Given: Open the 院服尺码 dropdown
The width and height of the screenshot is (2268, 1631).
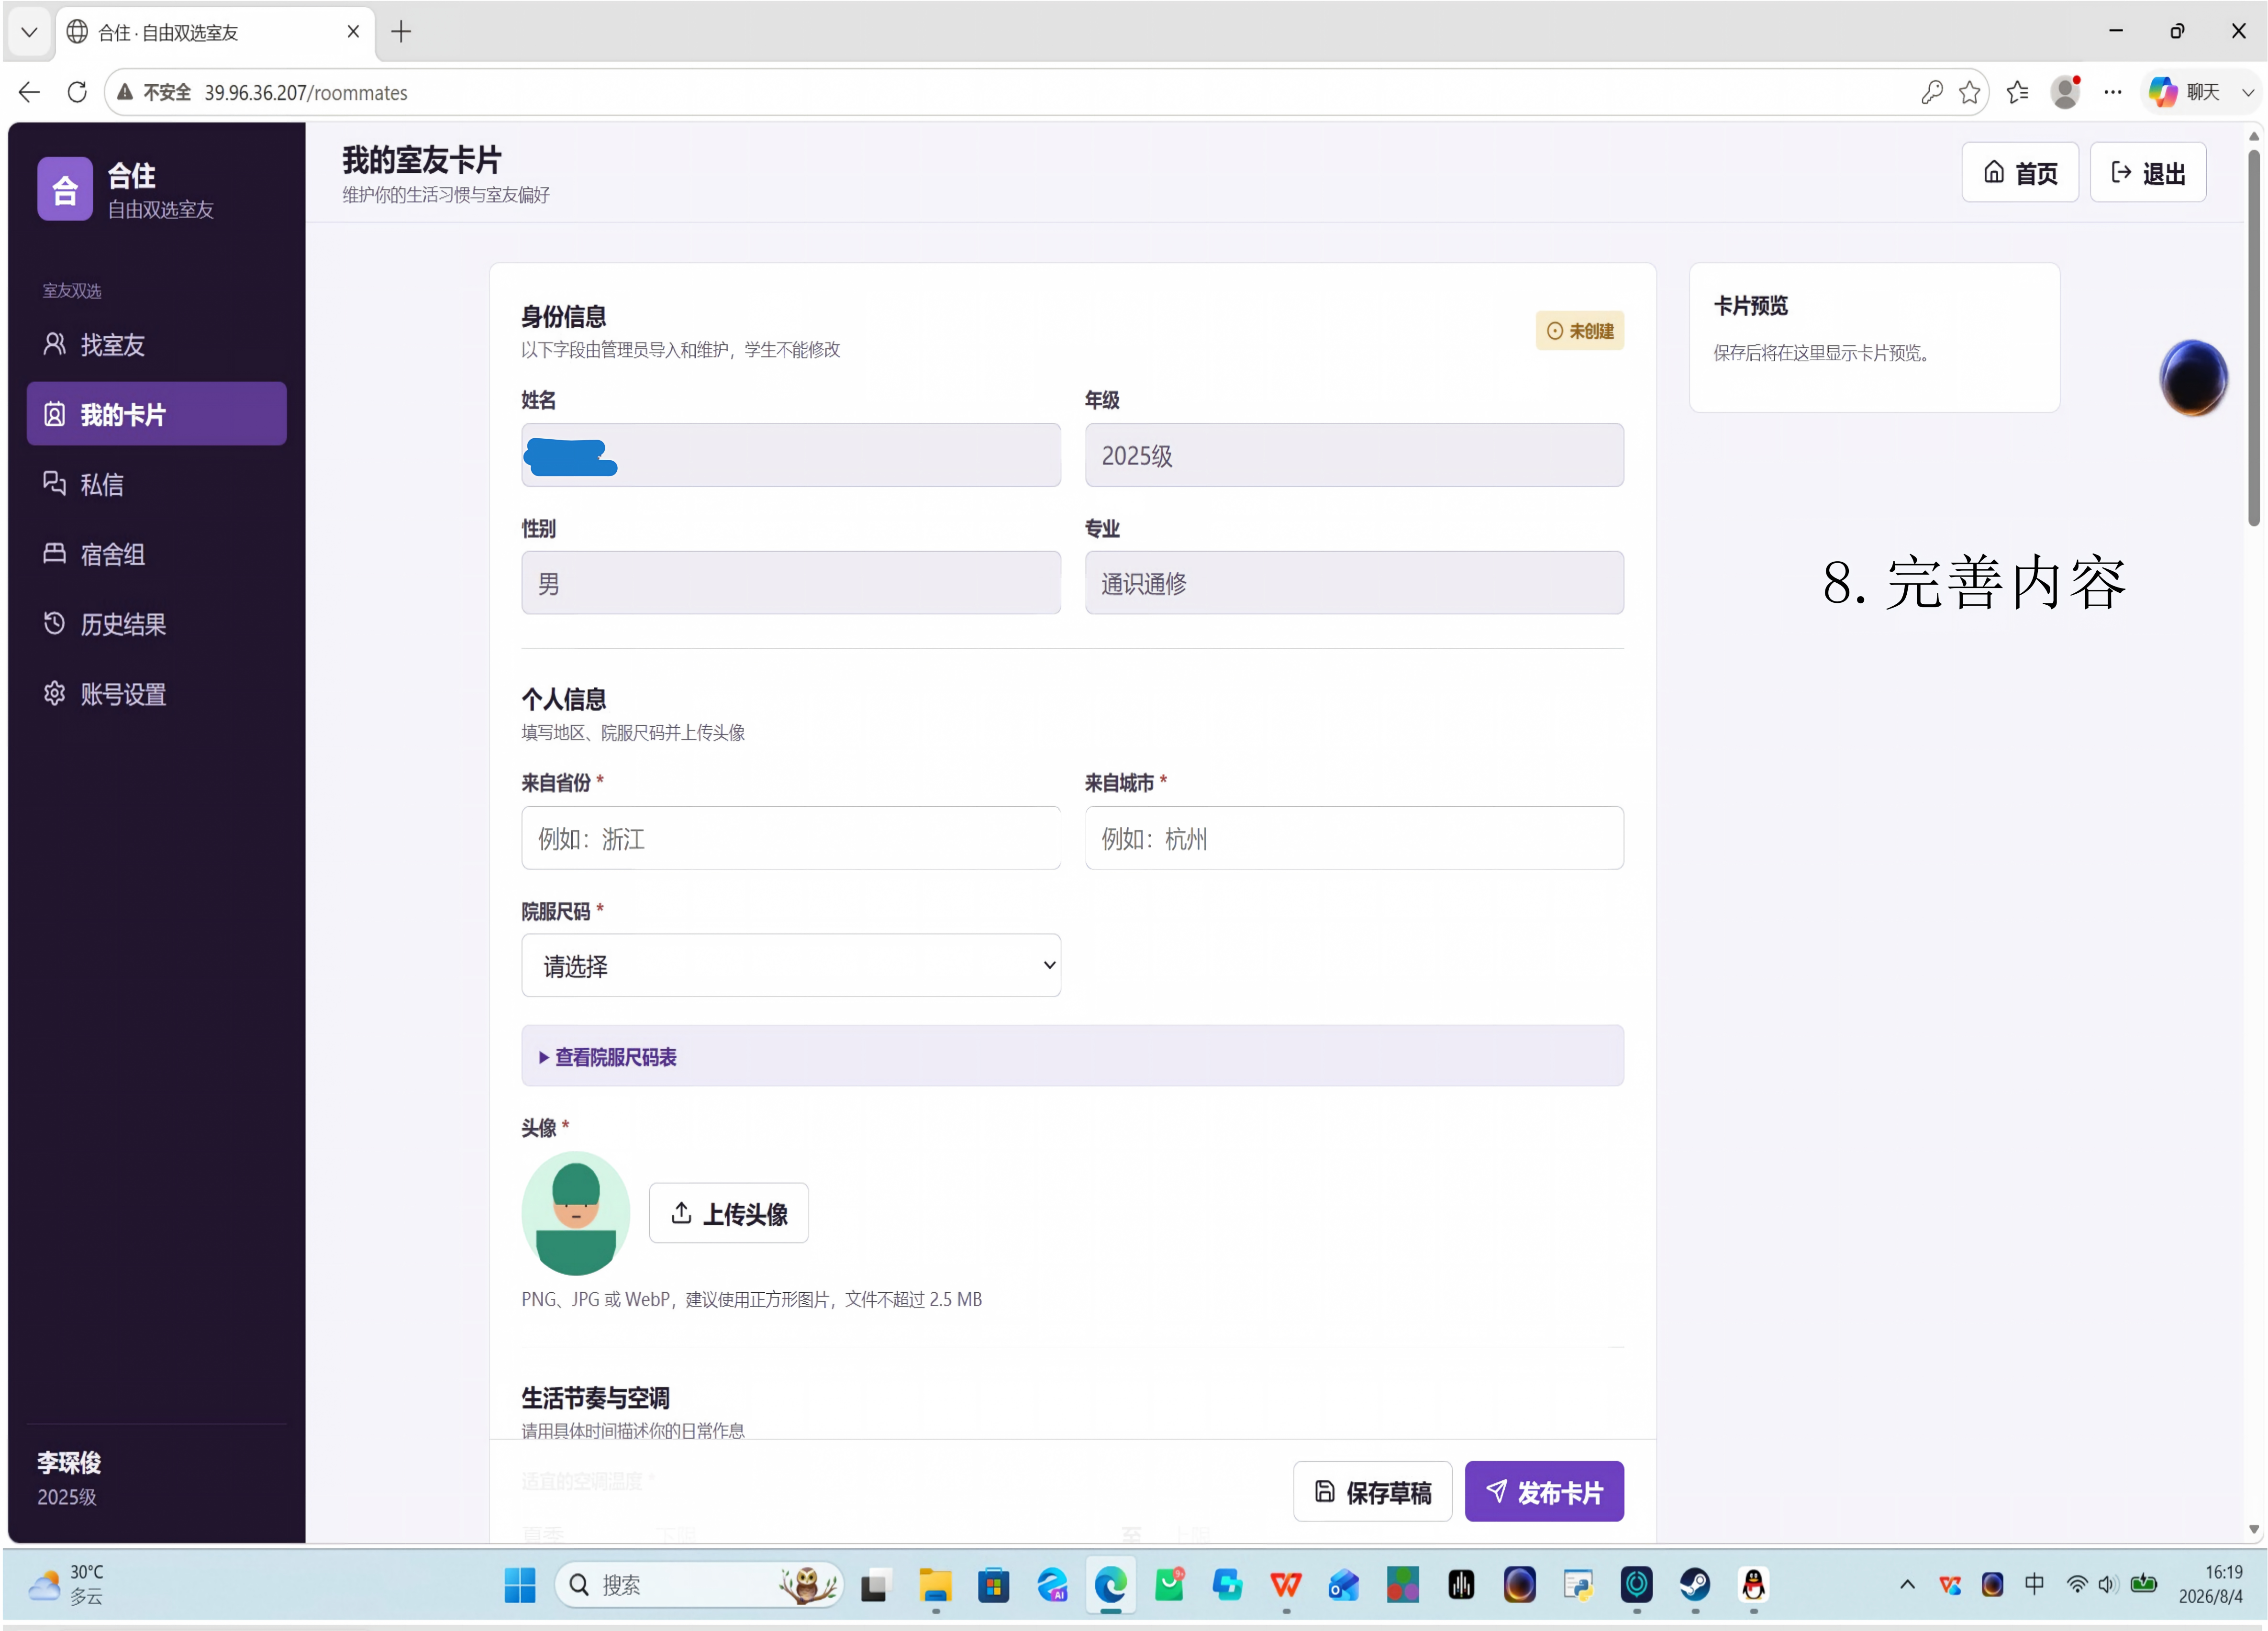Looking at the screenshot, I should click(x=790, y=965).
